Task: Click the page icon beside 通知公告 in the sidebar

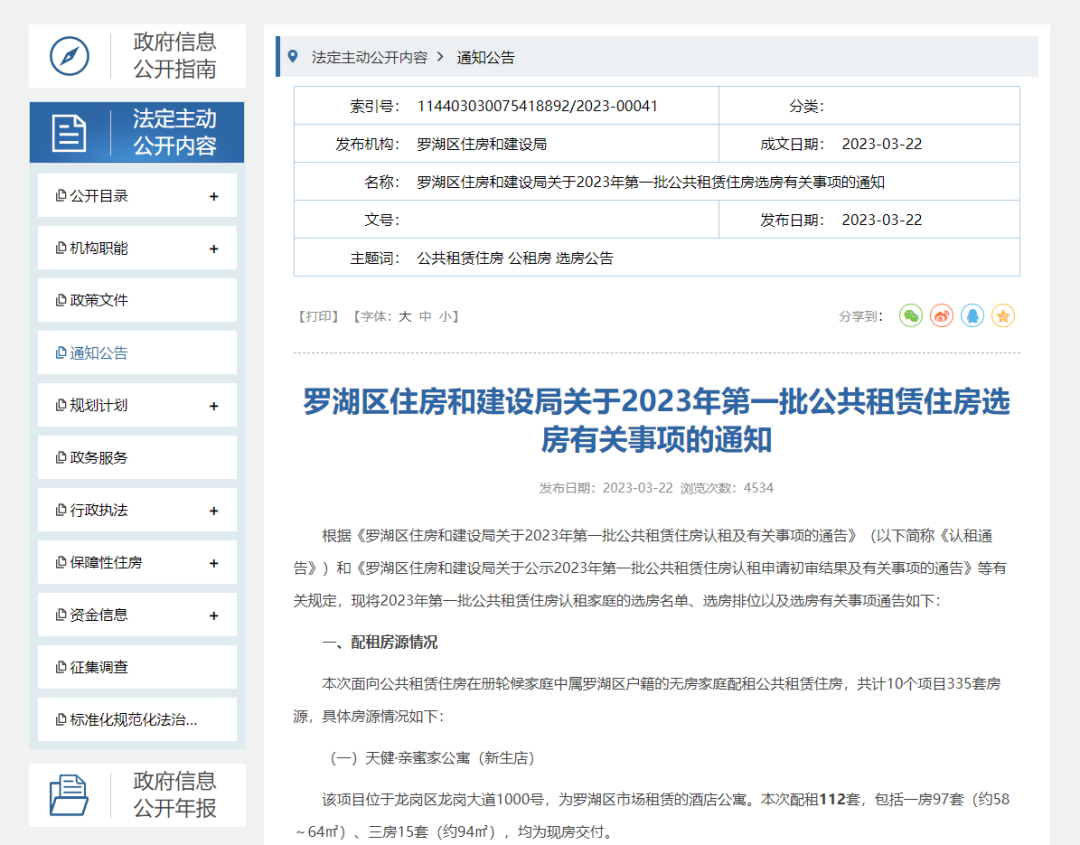Action: [x=61, y=353]
